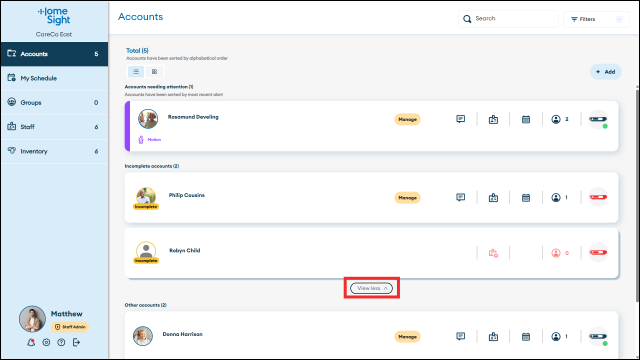This screenshot has width=640, height=360.
Task: Click Robyn Child's placeholder avatar
Action: 146,251
